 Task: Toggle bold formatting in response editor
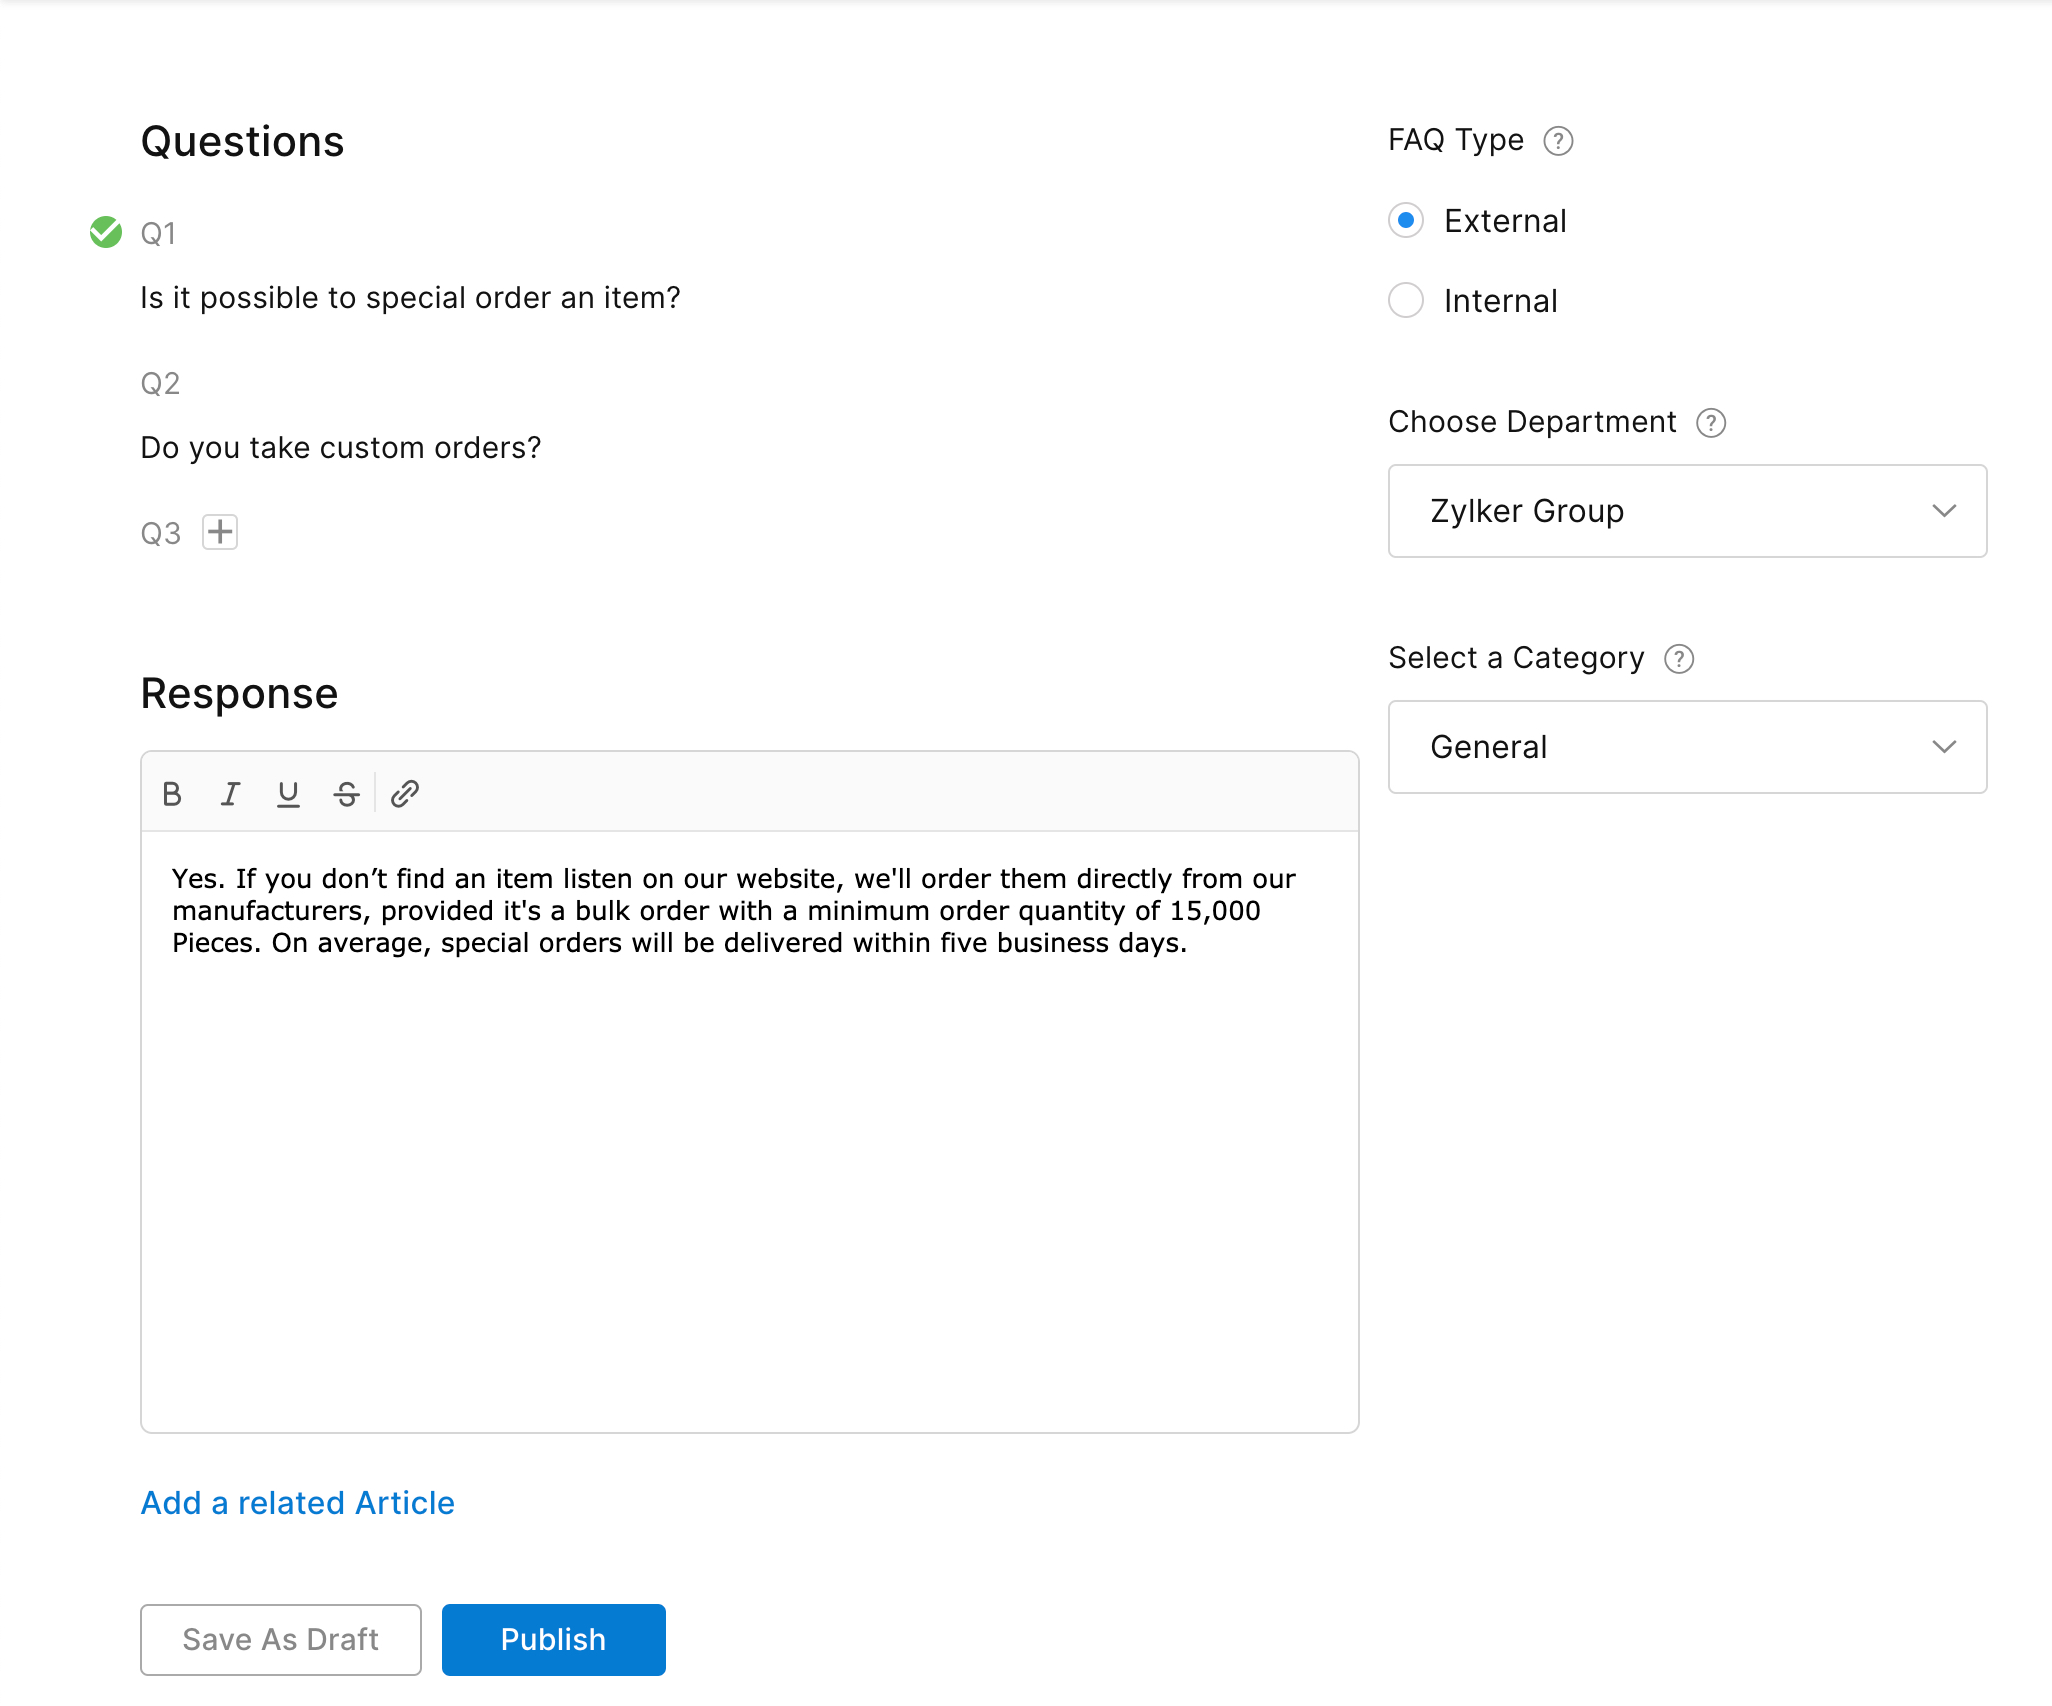172,794
